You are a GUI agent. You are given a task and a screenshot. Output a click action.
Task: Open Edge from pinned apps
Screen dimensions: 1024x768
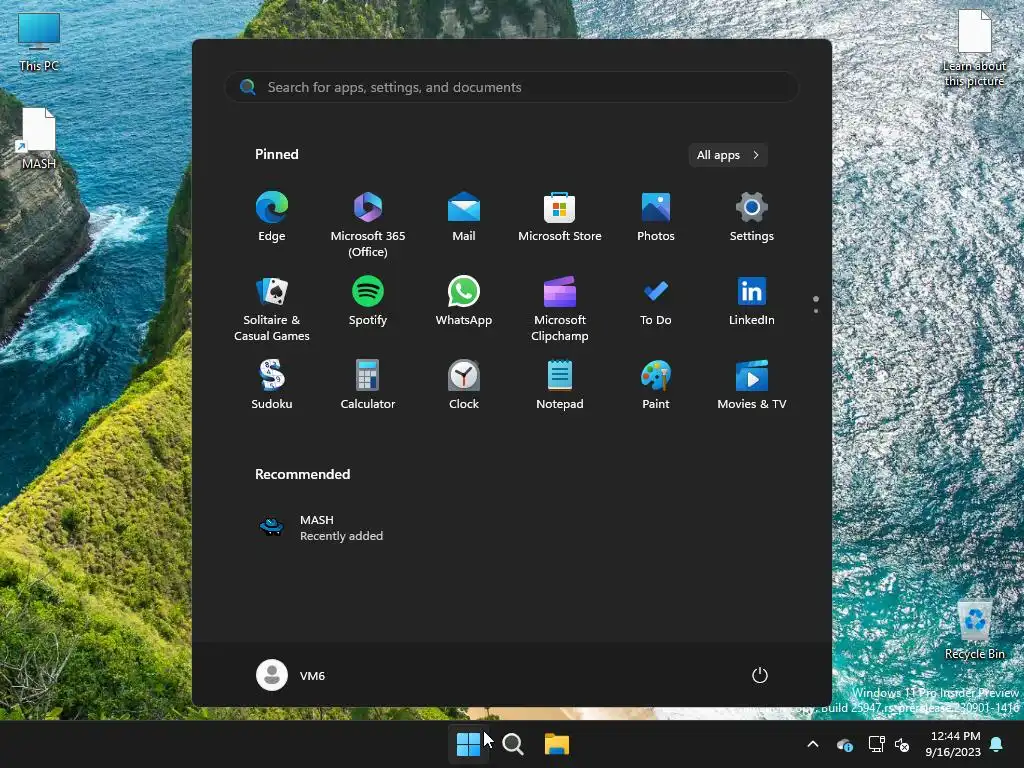point(272,217)
